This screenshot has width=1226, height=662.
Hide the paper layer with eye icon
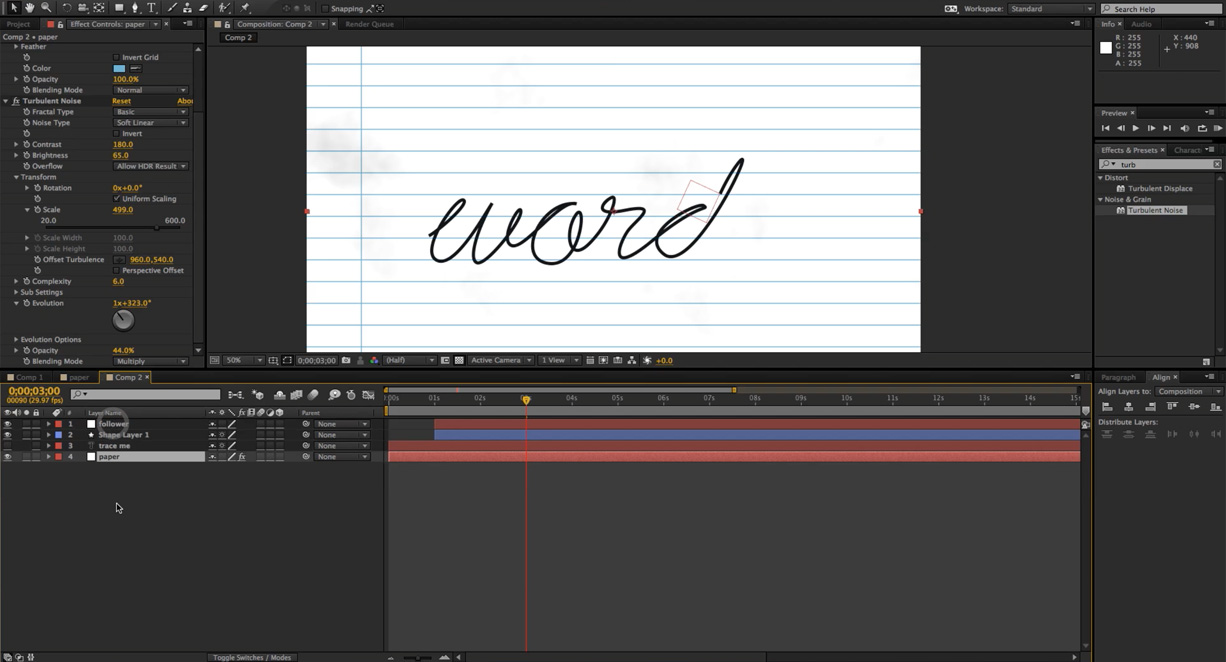[7, 457]
